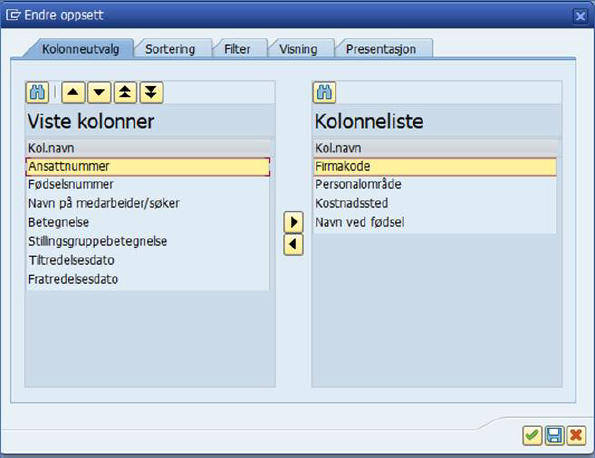Click the Endre oppsett title bar icon
Image resolution: width=595 pixels, height=458 pixels.
coord(13,15)
